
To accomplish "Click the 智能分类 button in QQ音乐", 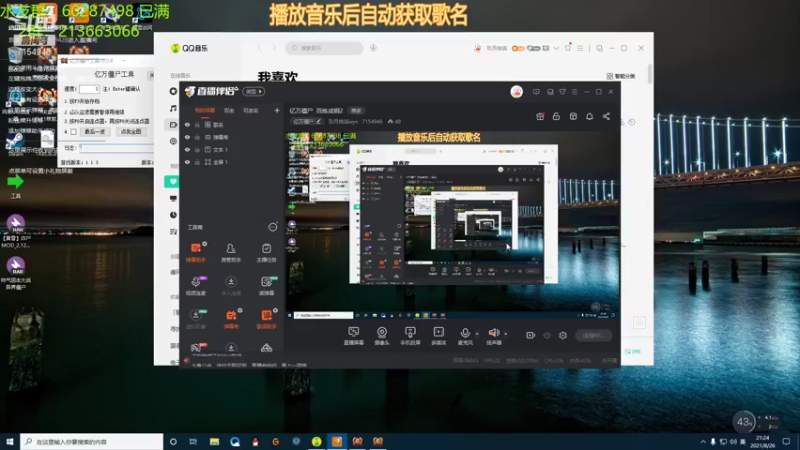I will 621,76.
